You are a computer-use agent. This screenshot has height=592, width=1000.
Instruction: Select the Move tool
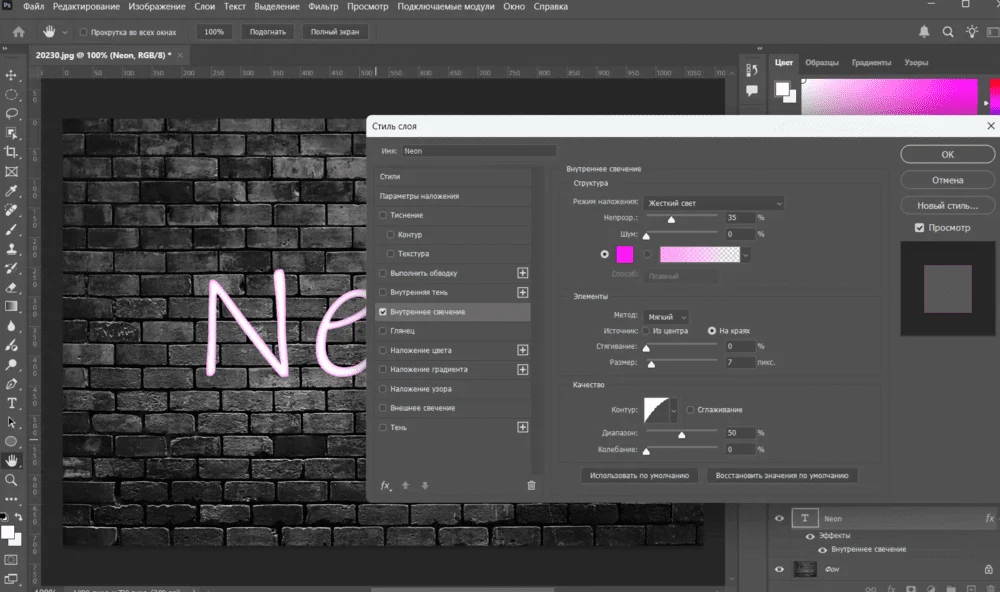click(12, 75)
